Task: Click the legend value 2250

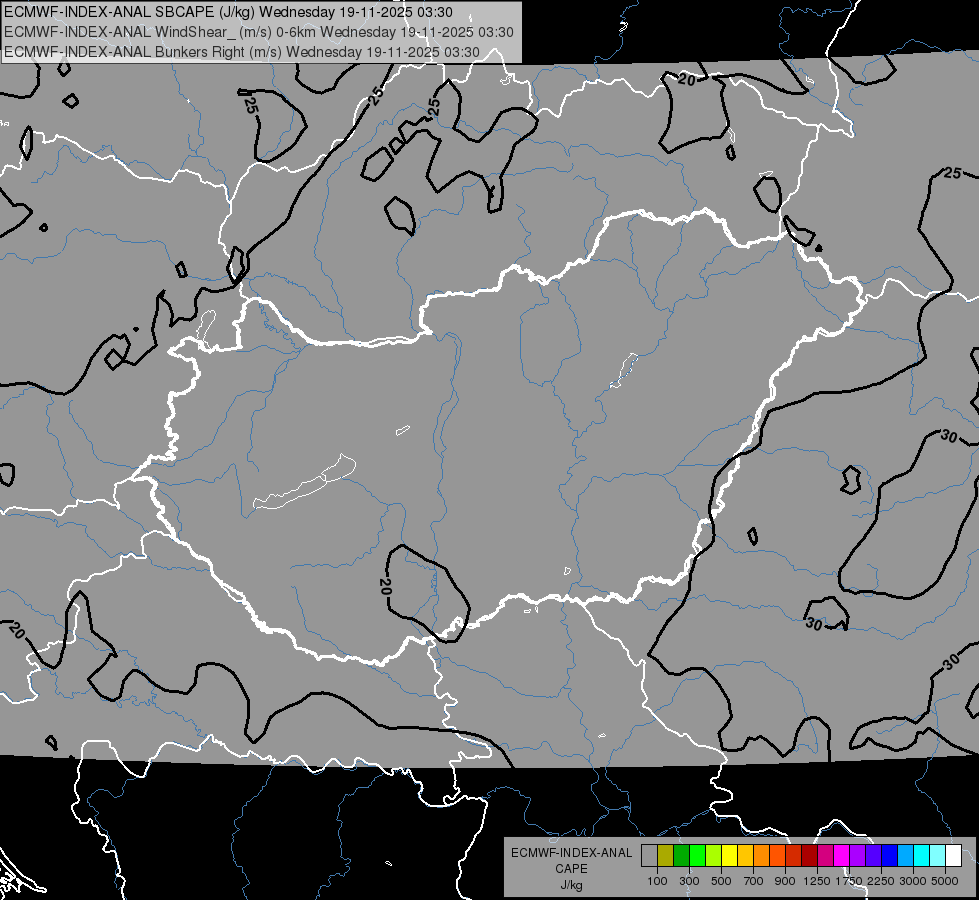Action: 881,881
